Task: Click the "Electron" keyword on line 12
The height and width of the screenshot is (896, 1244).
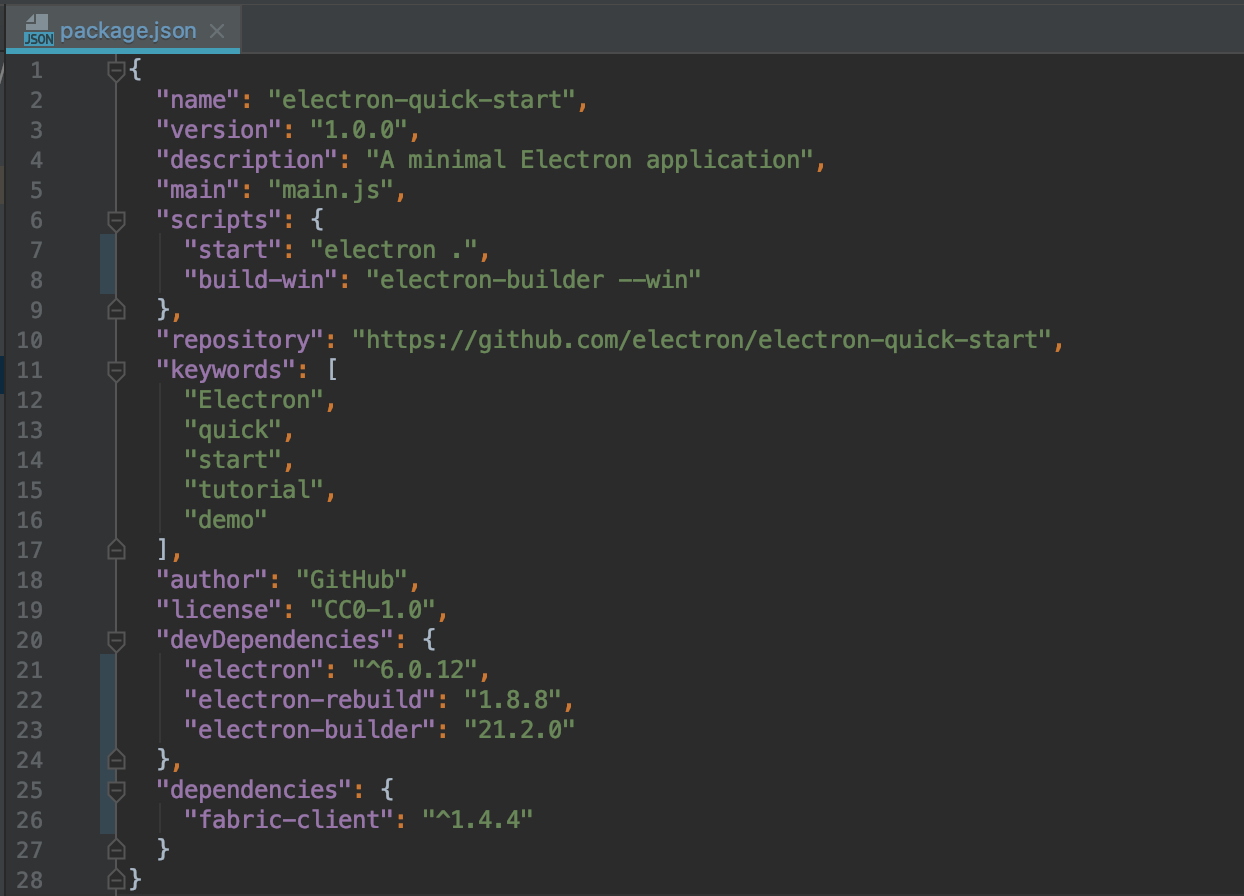Action: [x=255, y=400]
